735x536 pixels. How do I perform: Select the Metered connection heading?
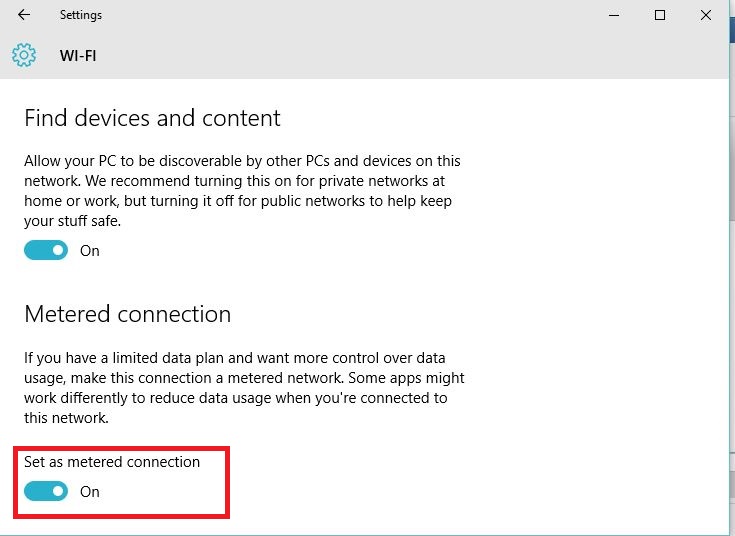tap(127, 314)
